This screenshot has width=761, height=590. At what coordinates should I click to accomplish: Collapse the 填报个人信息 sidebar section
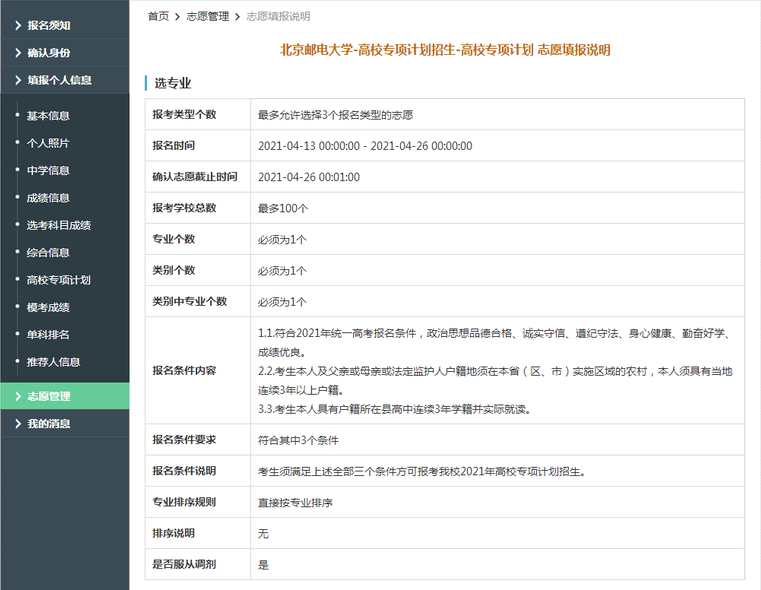coord(62,80)
